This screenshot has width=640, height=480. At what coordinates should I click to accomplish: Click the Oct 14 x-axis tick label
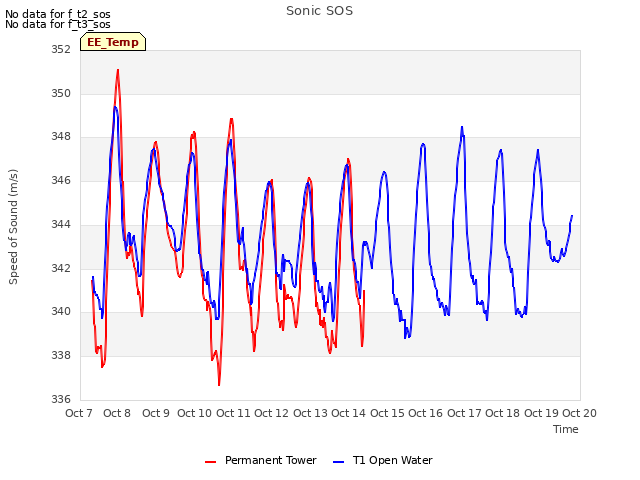(349, 413)
